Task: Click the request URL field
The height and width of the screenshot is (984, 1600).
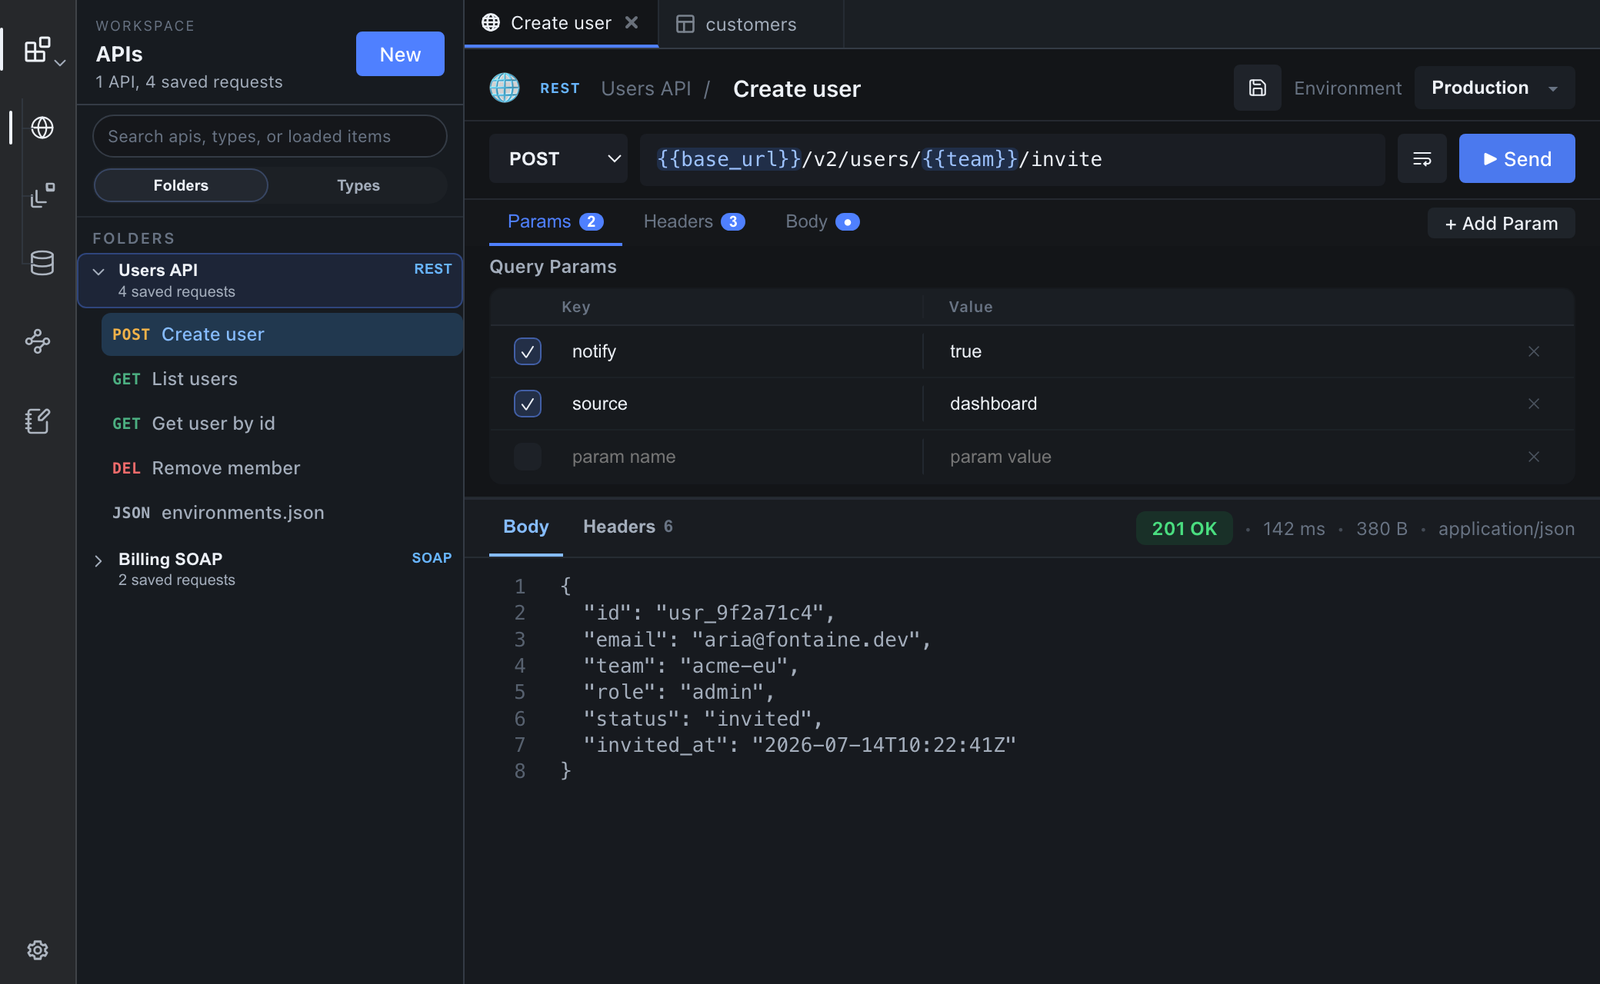Action: click(x=1012, y=159)
